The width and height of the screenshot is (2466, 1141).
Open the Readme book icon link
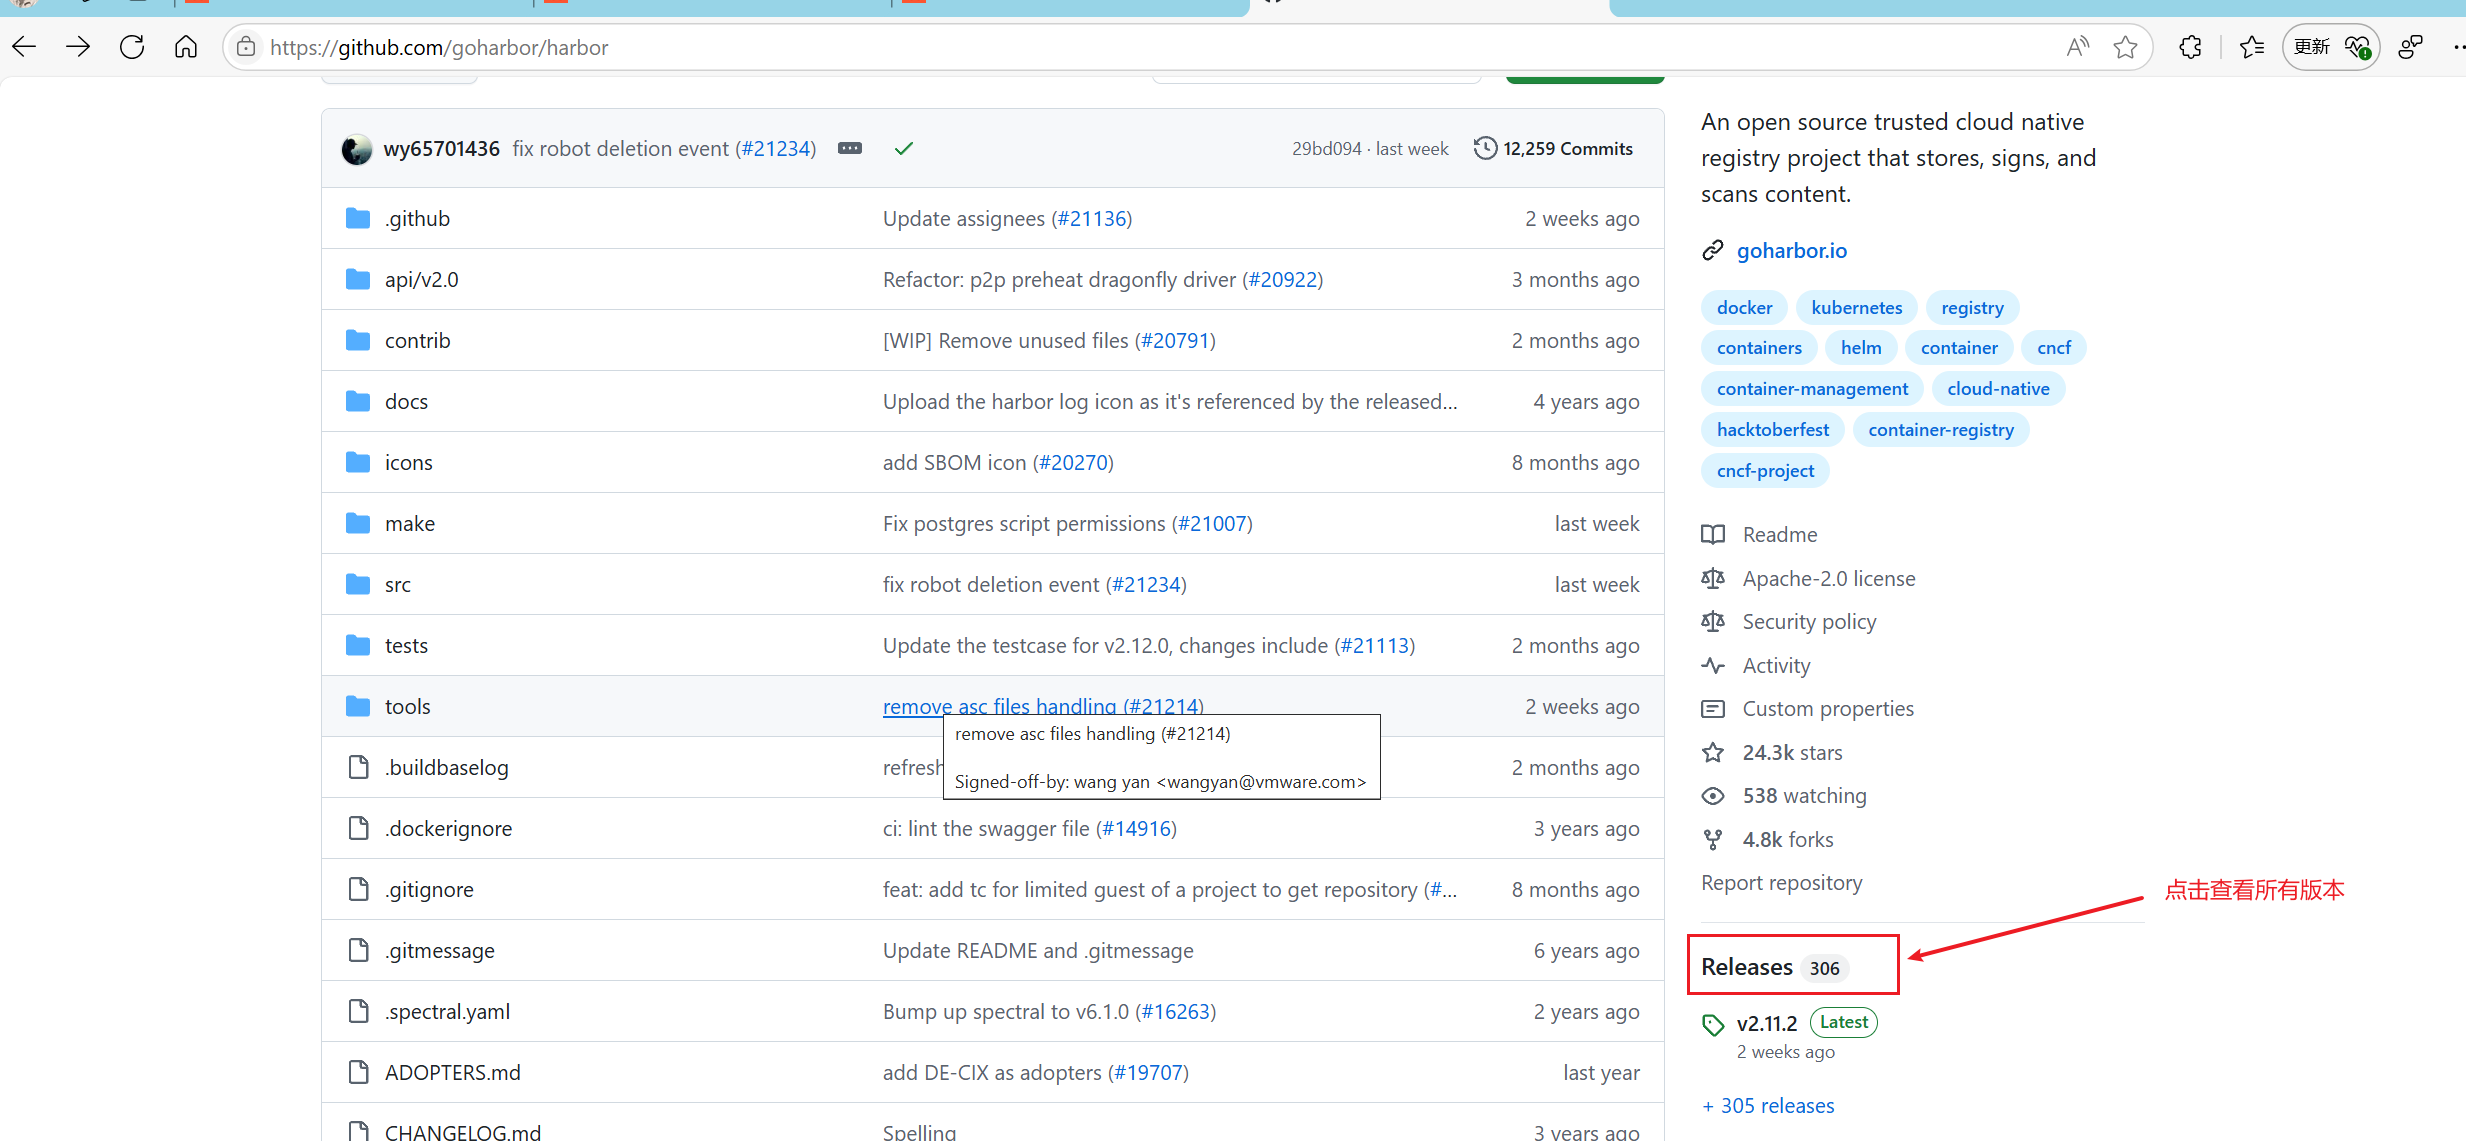tap(1759, 535)
